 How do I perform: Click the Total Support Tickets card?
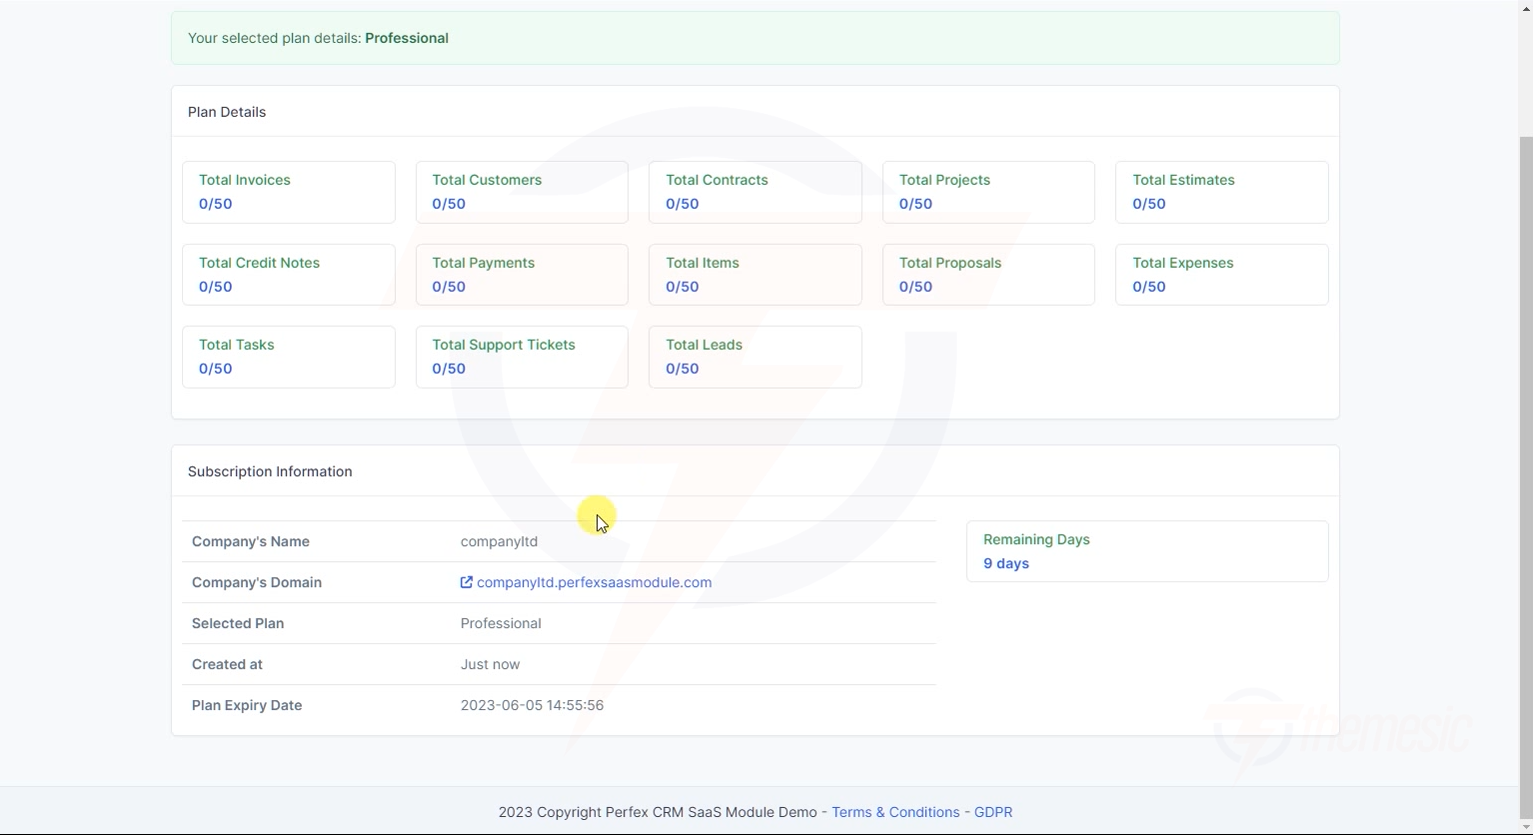click(521, 356)
